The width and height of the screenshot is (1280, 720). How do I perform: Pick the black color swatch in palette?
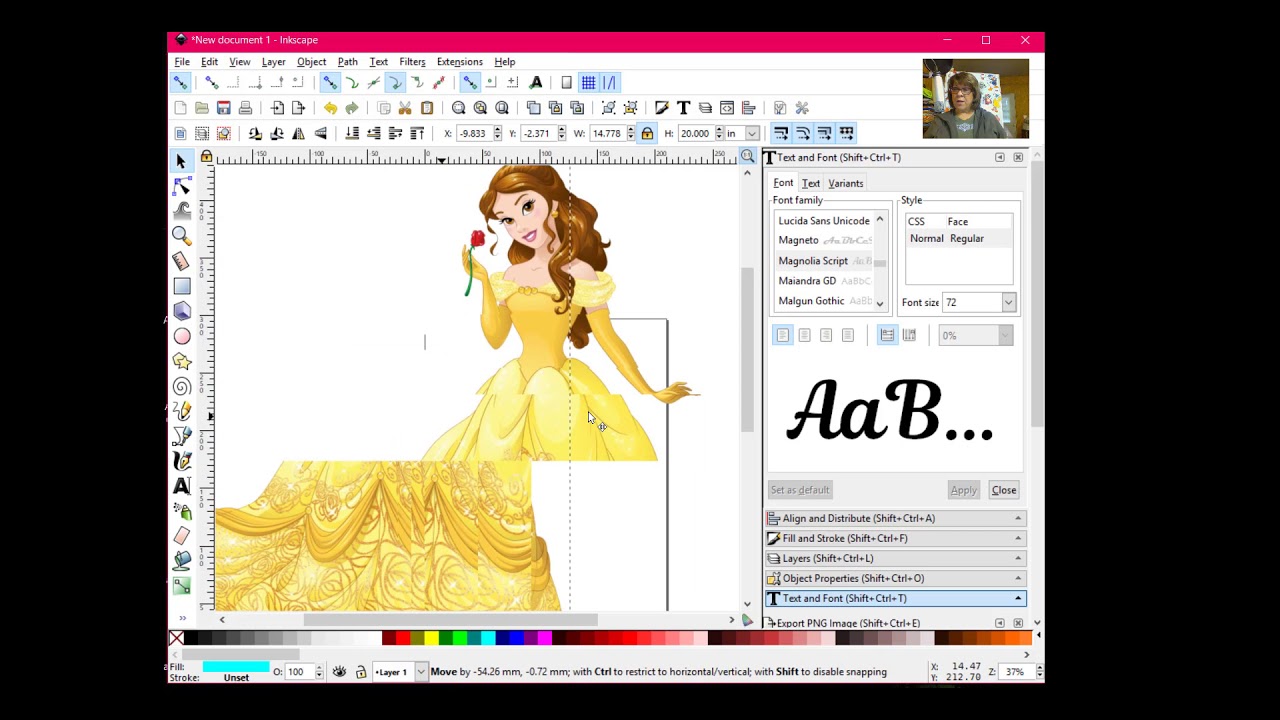190,638
